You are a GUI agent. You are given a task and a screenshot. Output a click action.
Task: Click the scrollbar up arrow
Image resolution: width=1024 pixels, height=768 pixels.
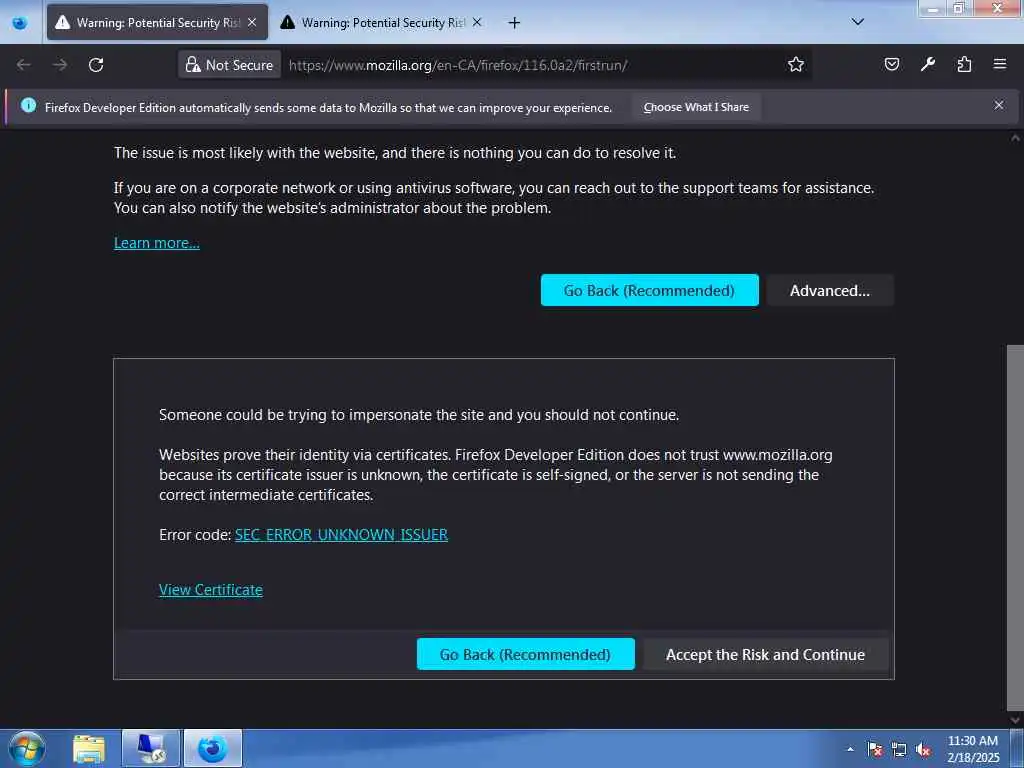(1015, 138)
